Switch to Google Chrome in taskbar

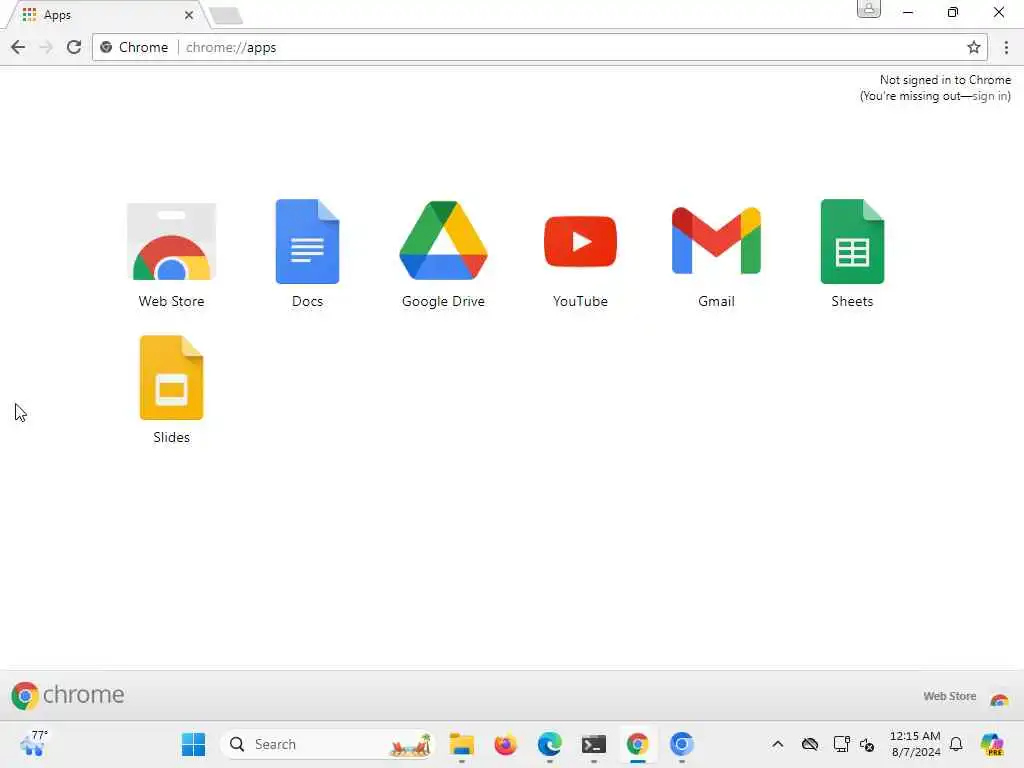637,744
